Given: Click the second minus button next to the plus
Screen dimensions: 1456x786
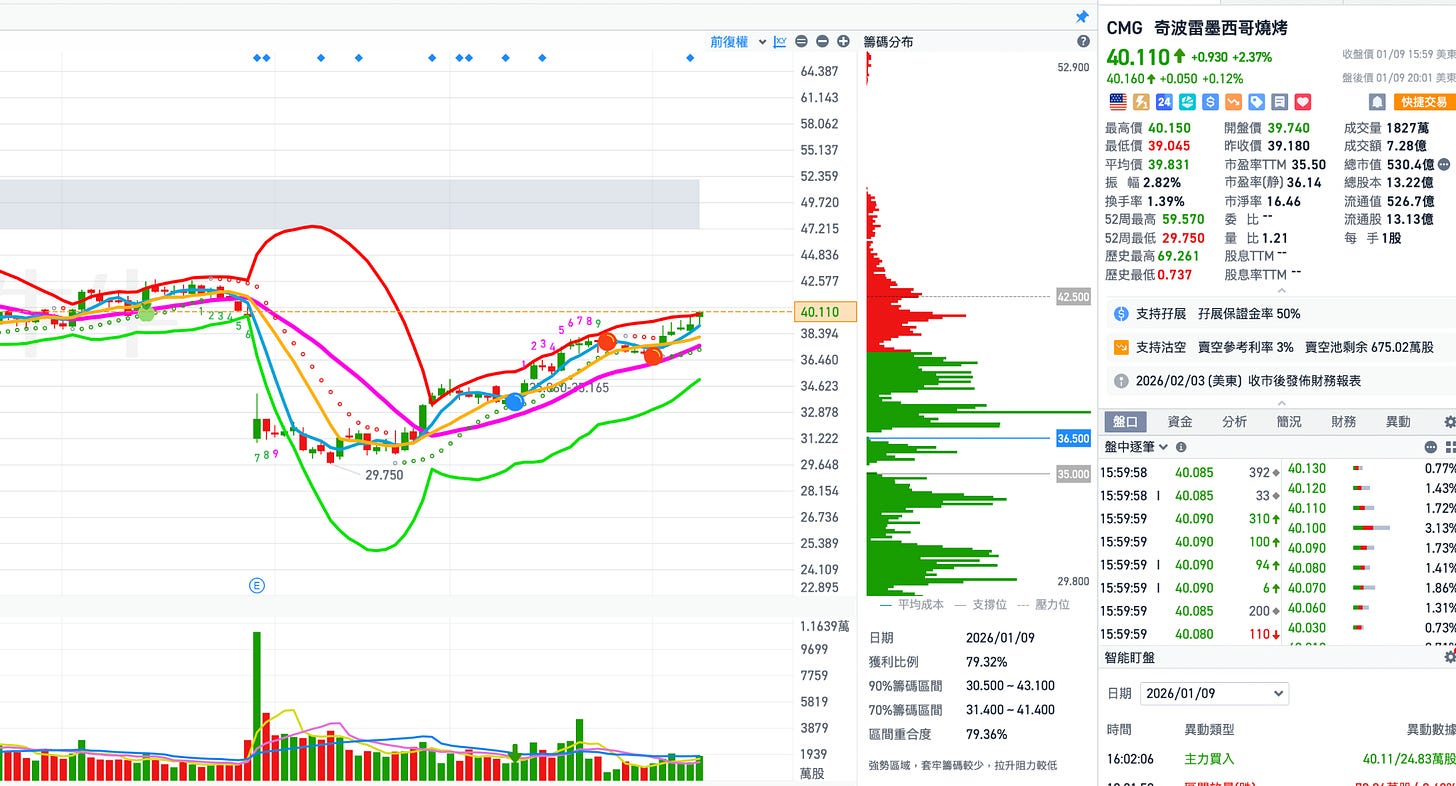Looking at the screenshot, I should point(822,42).
